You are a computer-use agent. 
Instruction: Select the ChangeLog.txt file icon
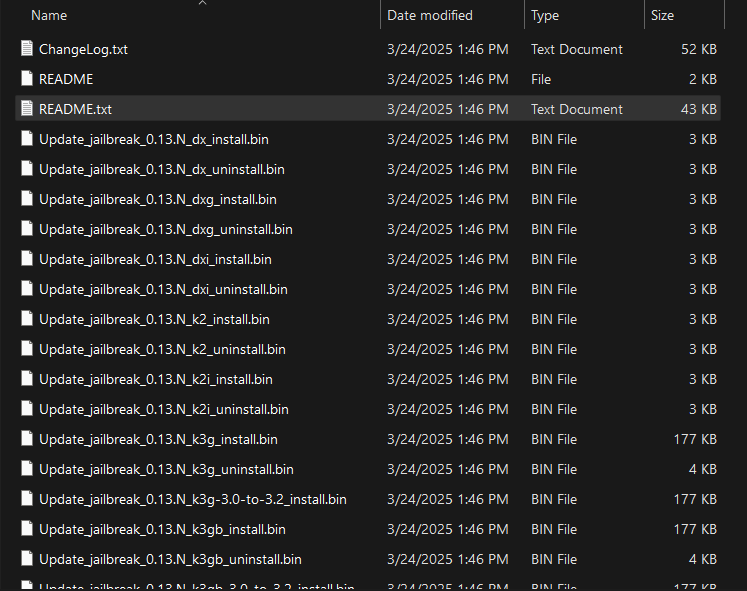point(27,49)
